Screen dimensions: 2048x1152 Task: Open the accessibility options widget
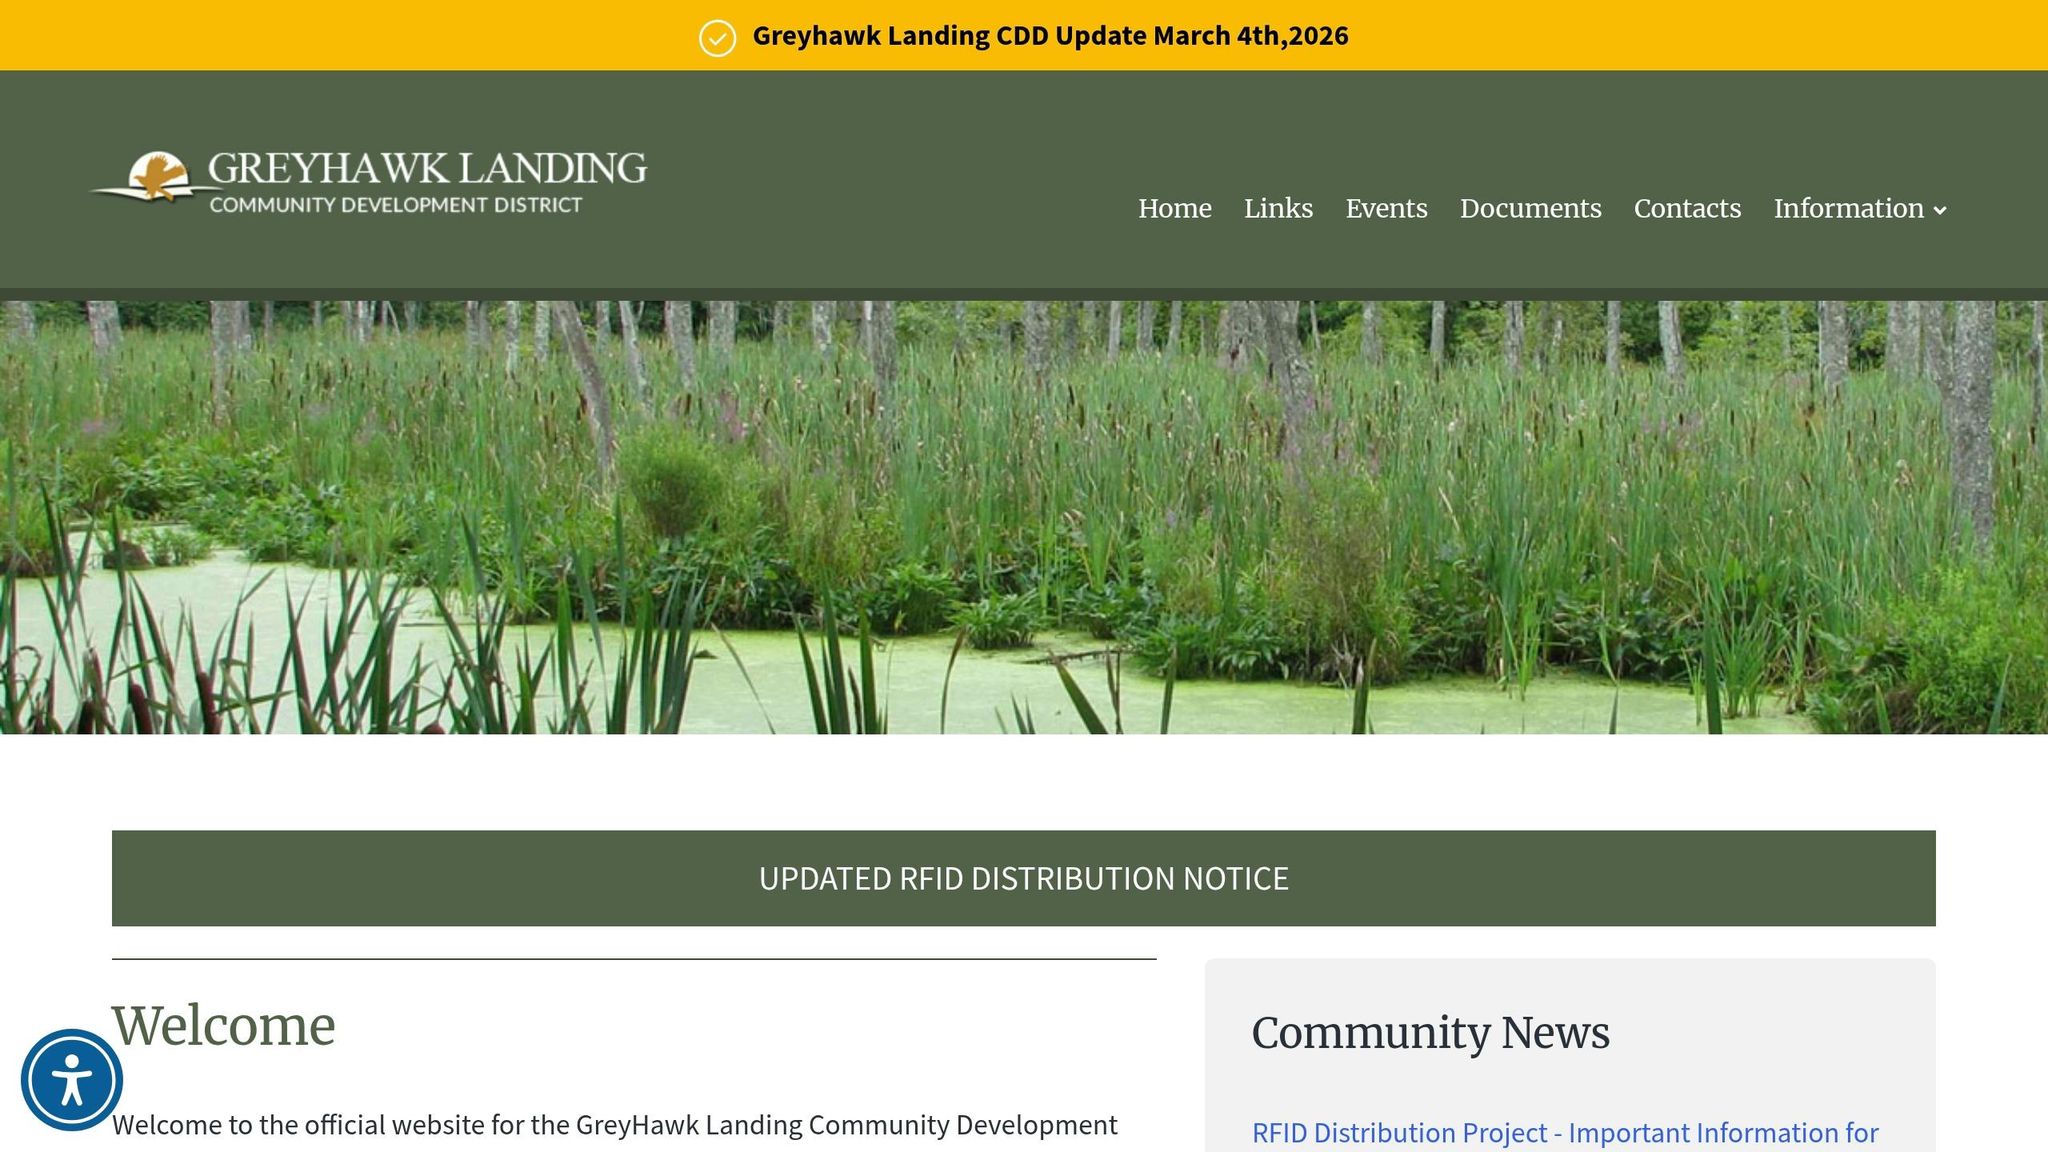pyautogui.click(x=71, y=1080)
